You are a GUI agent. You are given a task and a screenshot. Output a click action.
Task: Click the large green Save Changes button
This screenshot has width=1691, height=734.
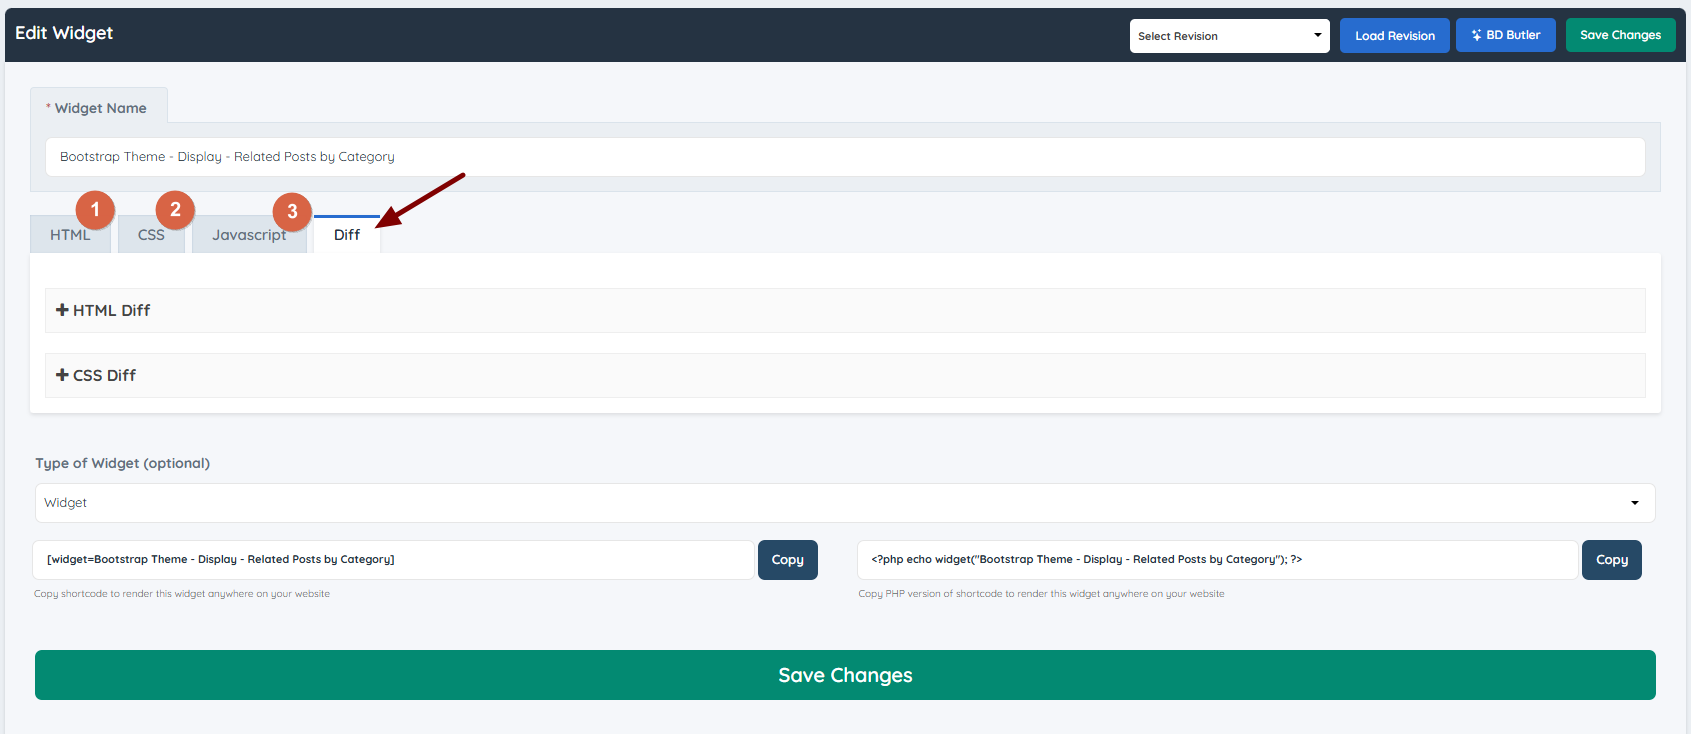click(x=845, y=675)
